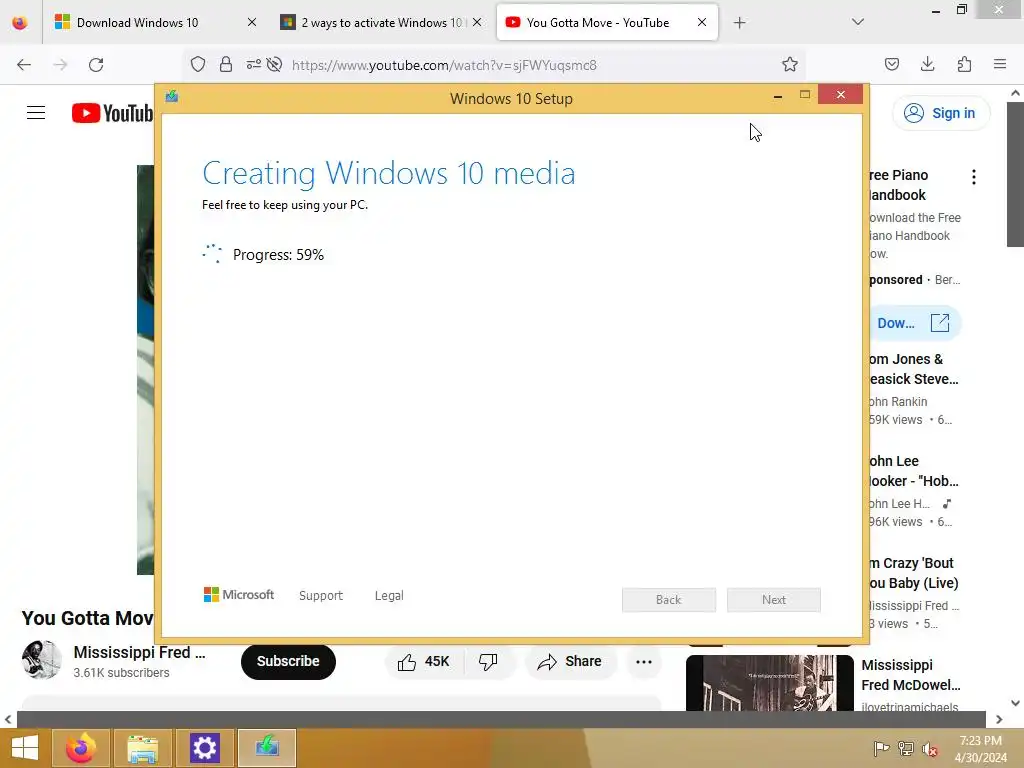Image resolution: width=1024 pixels, height=768 pixels.
Task: Like the video with thumbs up
Action: [x=424, y=662]
